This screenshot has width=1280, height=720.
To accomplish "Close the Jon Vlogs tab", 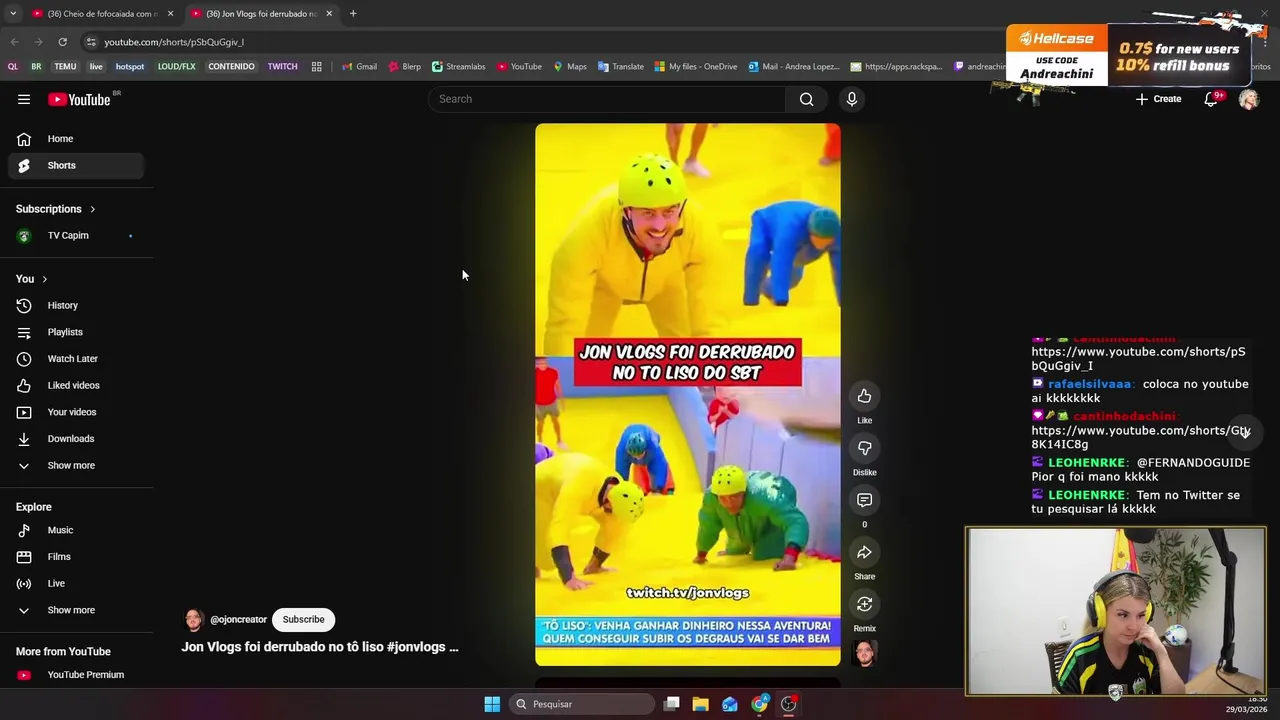I will (329, 14).
